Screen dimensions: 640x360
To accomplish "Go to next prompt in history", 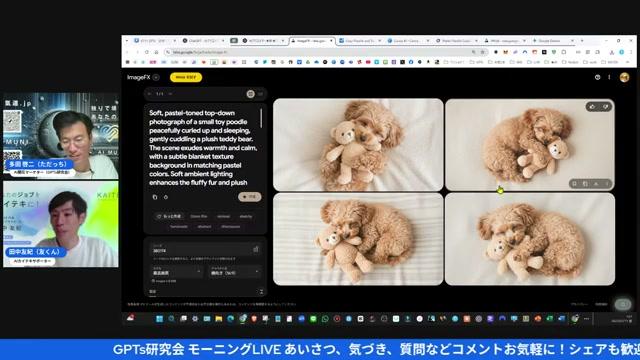I will pos(170,94).
